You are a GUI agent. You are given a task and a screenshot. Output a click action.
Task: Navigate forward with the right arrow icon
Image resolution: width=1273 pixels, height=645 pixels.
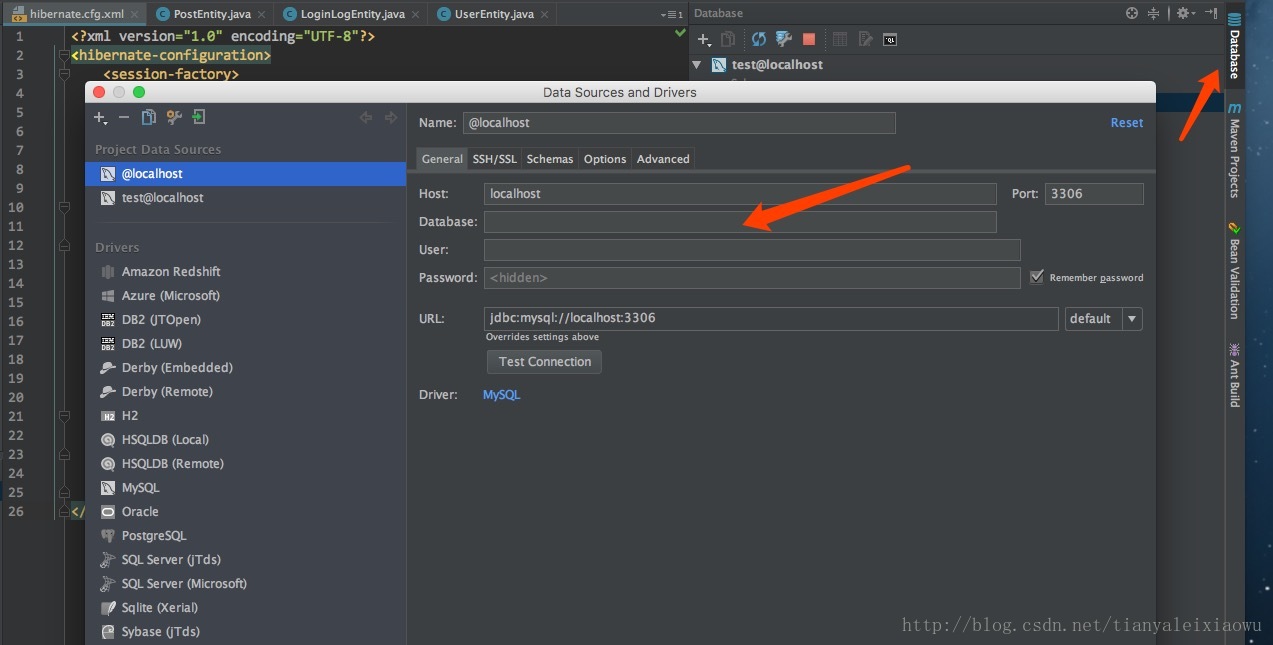click(x=391, y=118)
